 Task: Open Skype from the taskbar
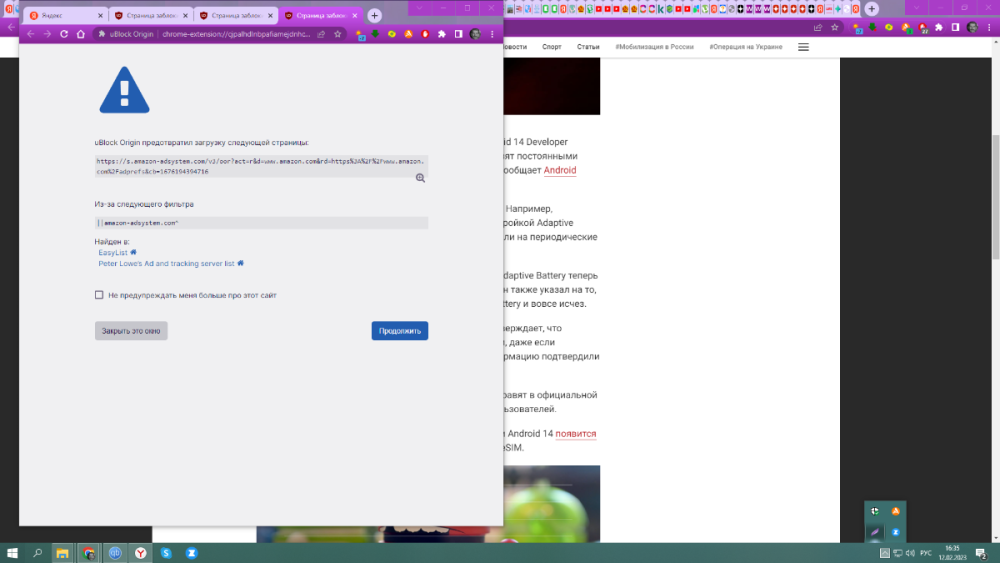coord(166,553)
